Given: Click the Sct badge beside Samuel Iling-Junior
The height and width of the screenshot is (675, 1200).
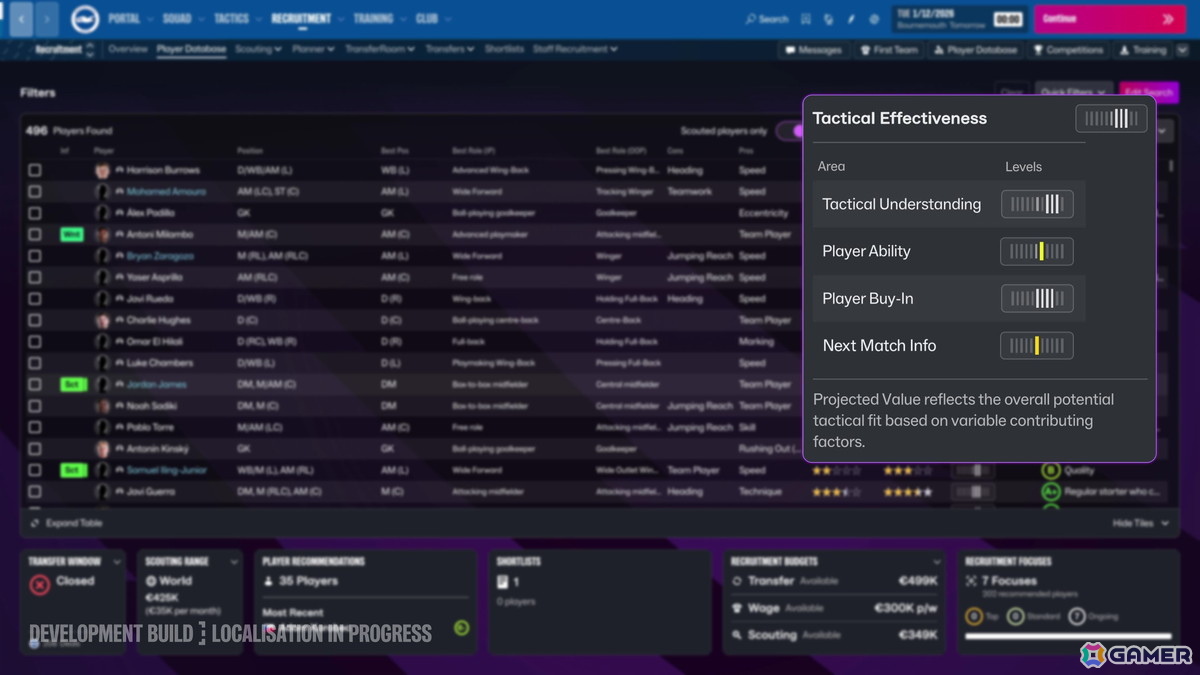Looking at the screenshot, I should (72, 470).
